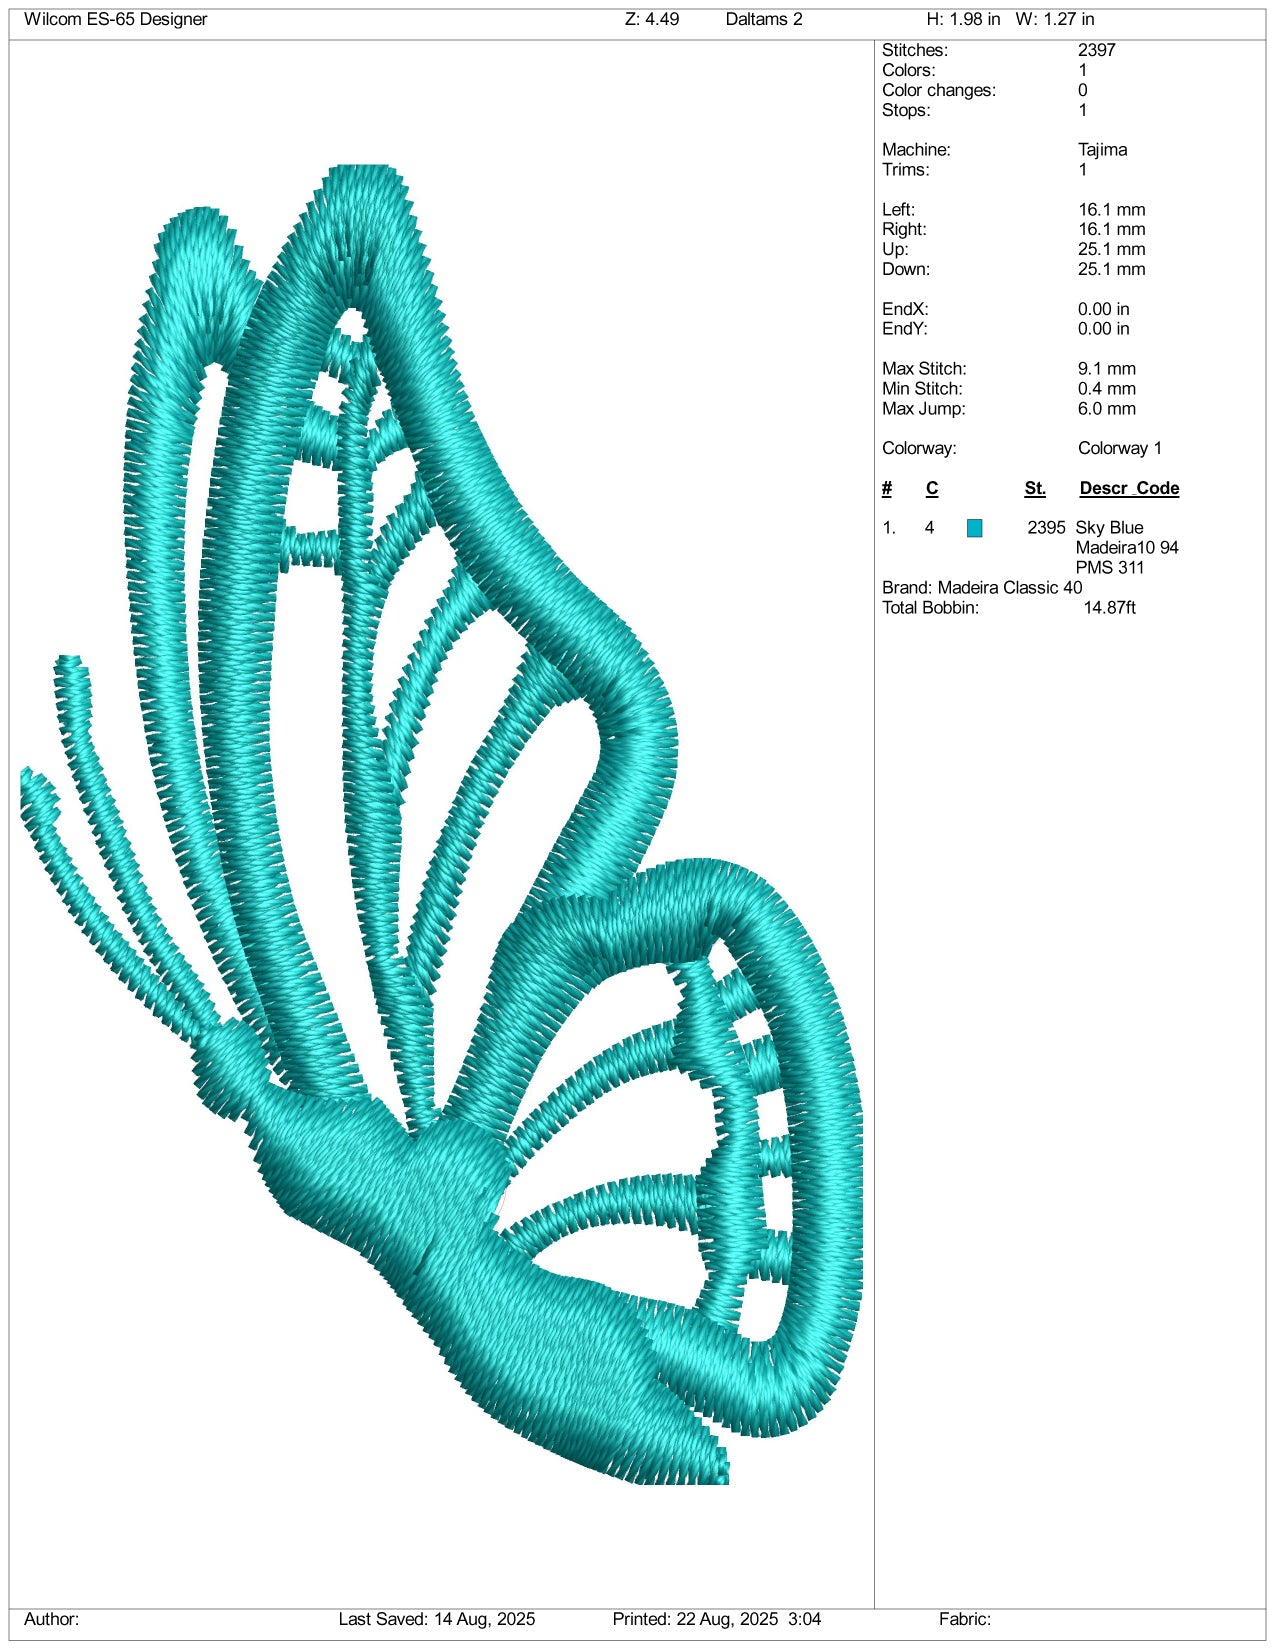Click the Daltams 2 design name
The image size is (1275, 1650).
point(764,19)
